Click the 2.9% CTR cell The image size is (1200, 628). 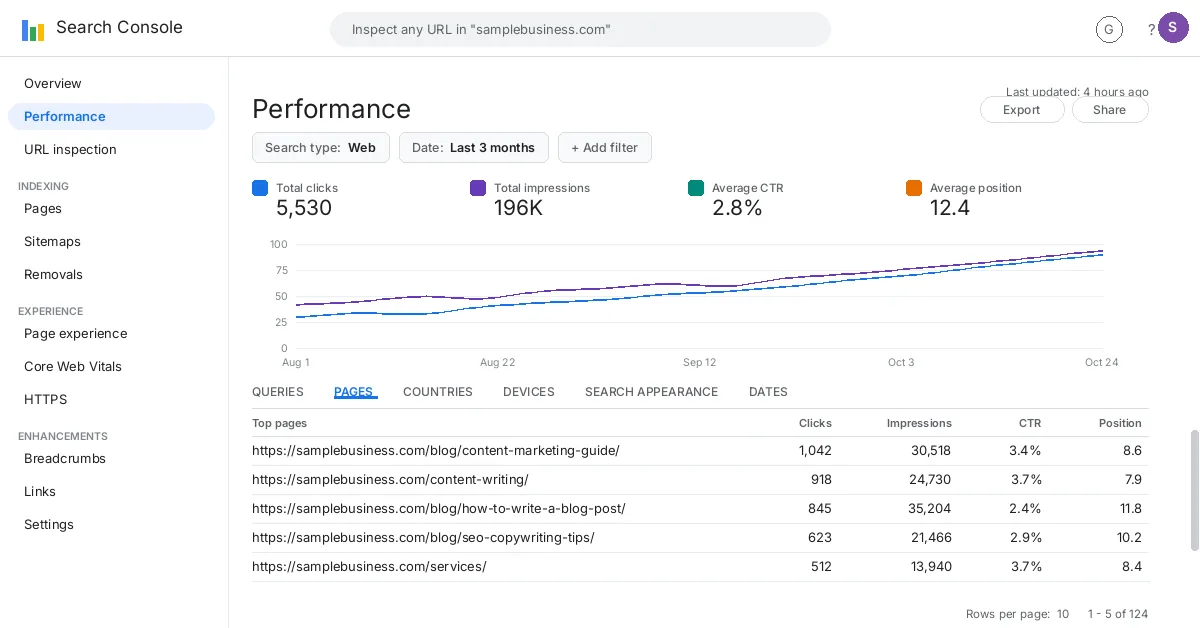point(1026,538)
